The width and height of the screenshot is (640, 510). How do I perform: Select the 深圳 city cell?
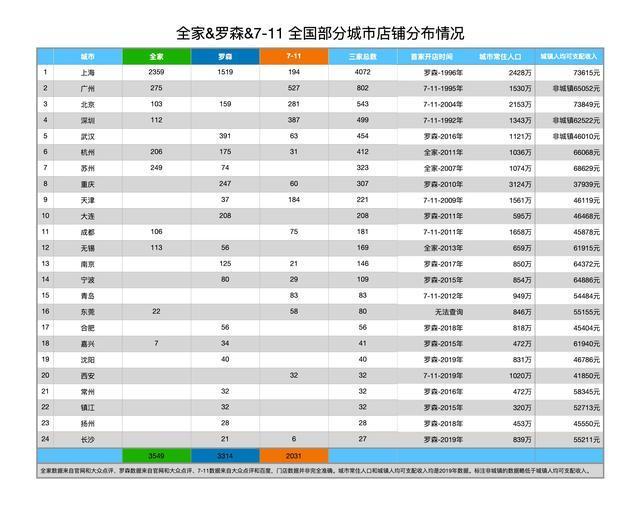[87, 120]
